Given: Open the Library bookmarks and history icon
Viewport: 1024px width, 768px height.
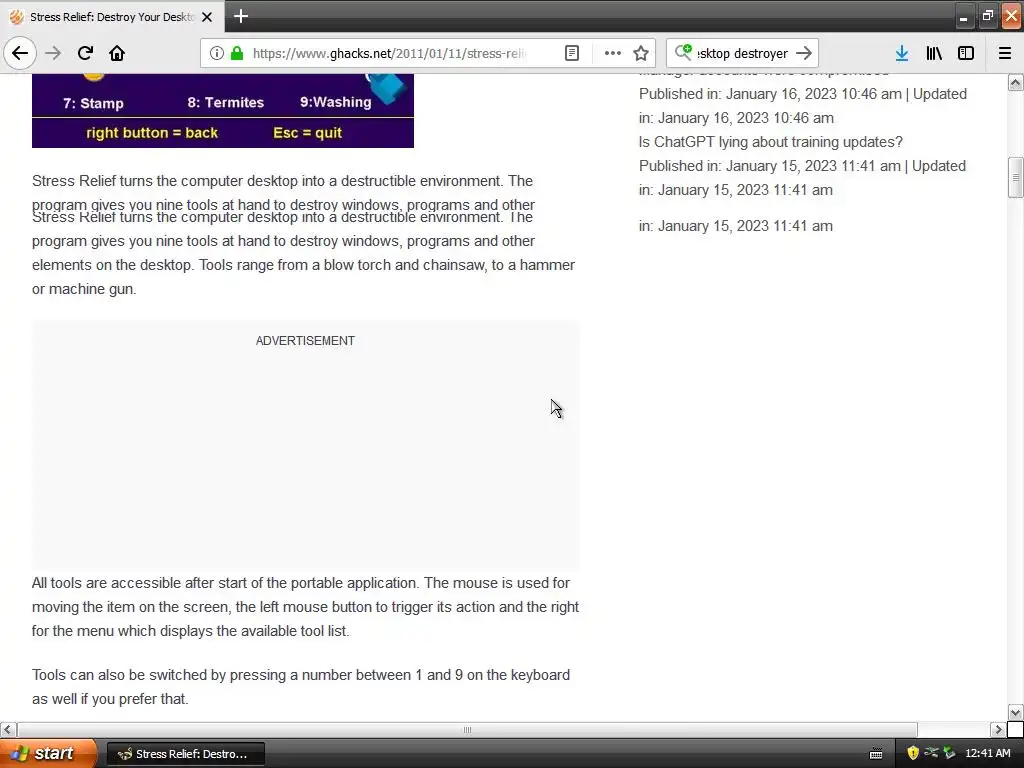Looking at the screenshot, I should pos(934,53).
